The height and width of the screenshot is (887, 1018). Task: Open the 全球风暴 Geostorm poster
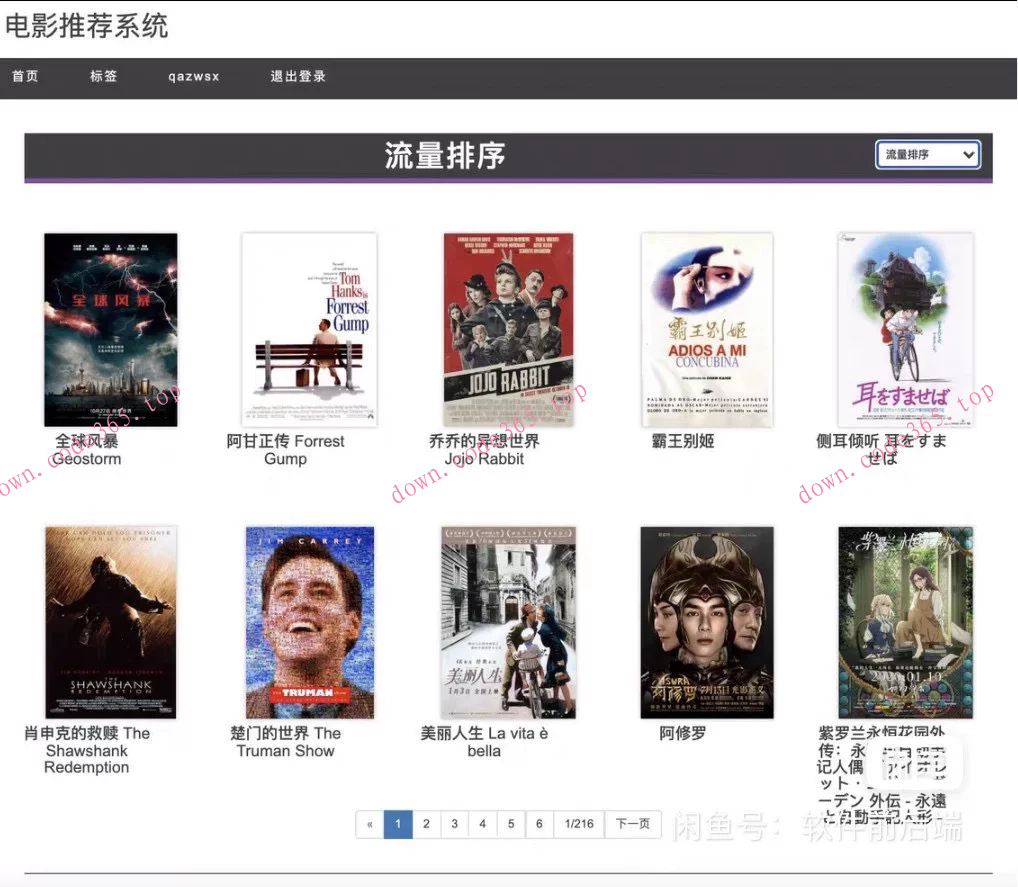(110, 330)
